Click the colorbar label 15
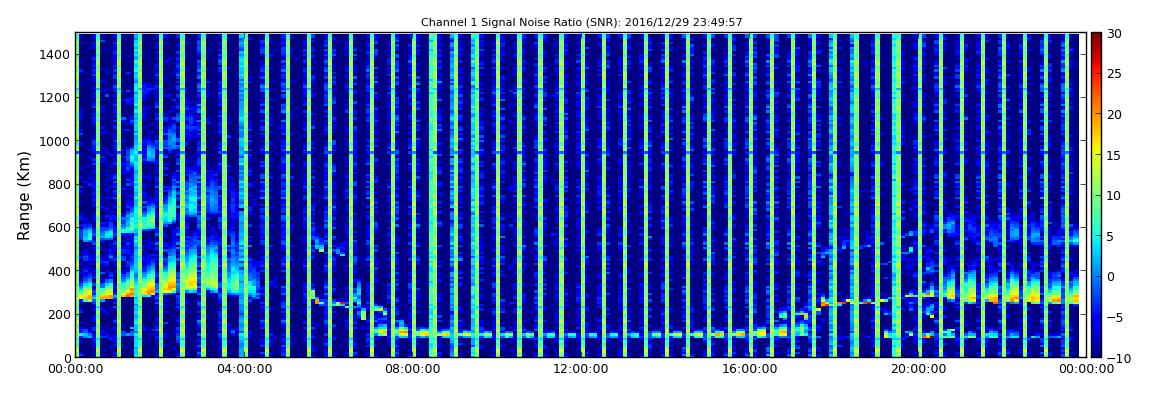Viewport: 1150px width, 407px height. 1115,155
